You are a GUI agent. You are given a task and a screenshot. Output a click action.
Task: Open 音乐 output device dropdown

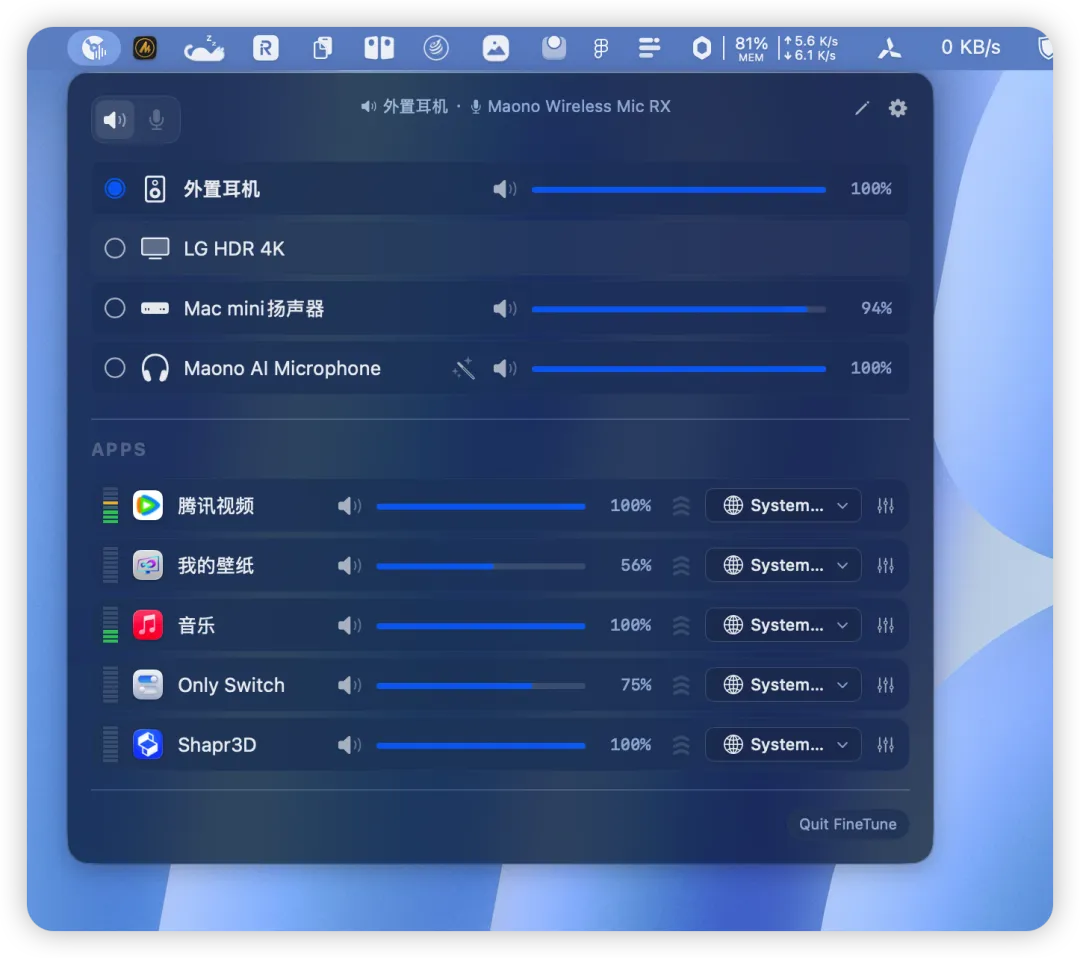[783, 625]
